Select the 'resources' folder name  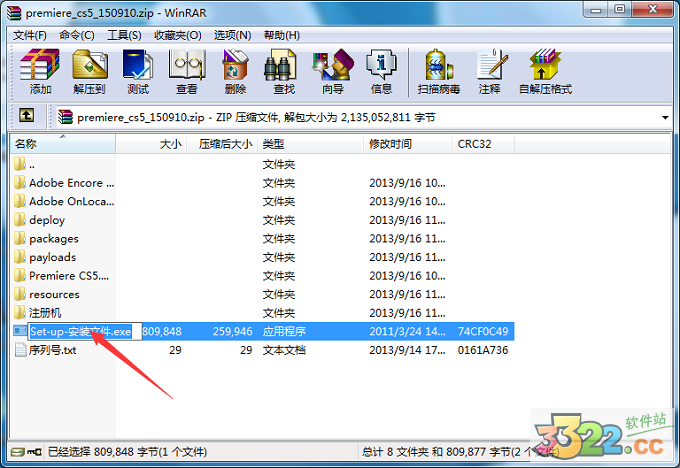54,295
